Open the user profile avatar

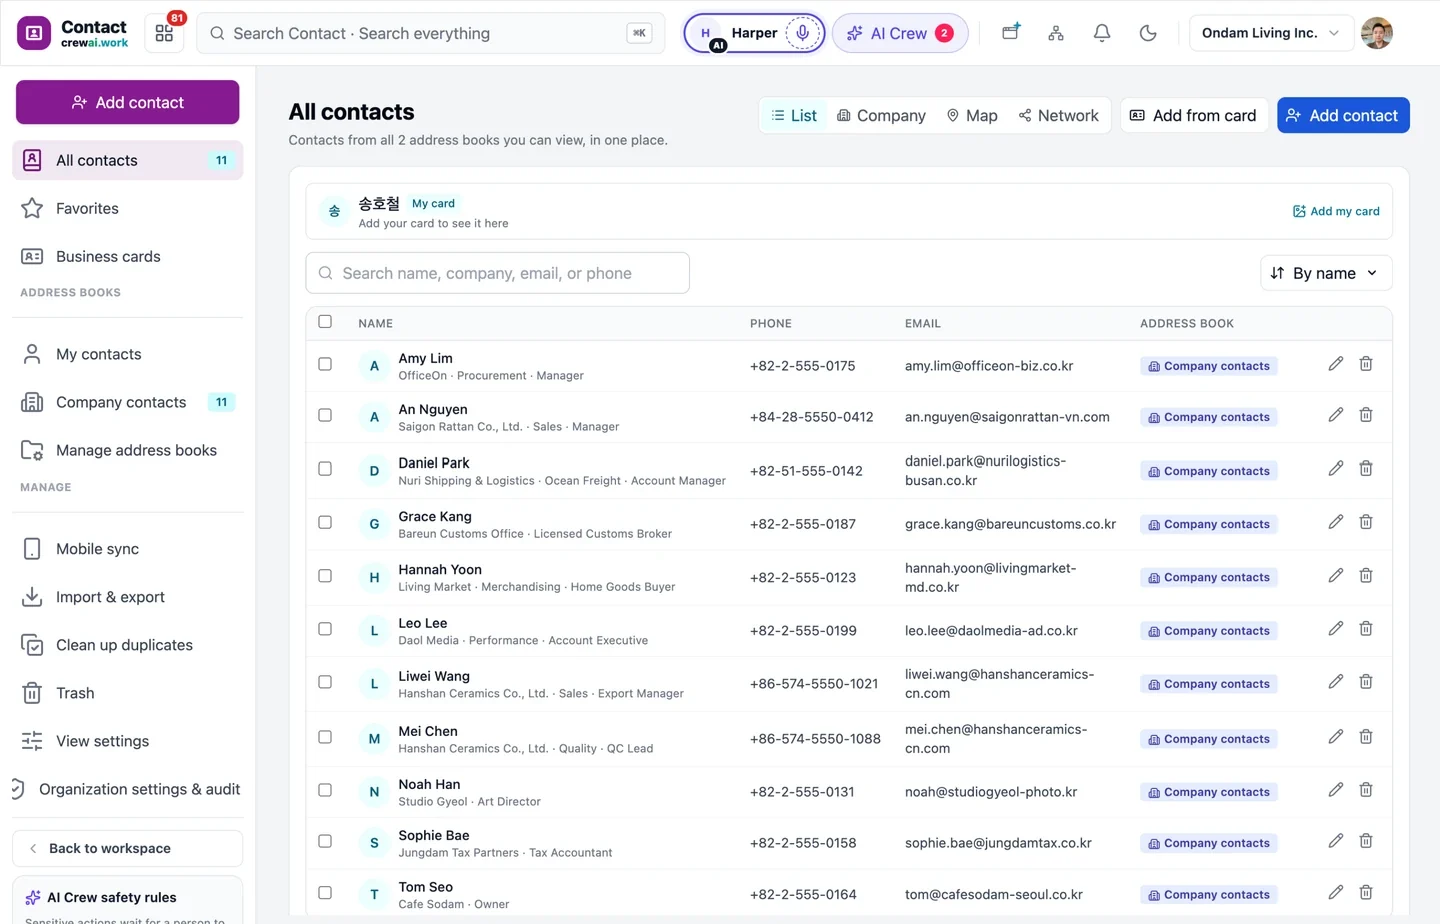[x=1377, y=33]
